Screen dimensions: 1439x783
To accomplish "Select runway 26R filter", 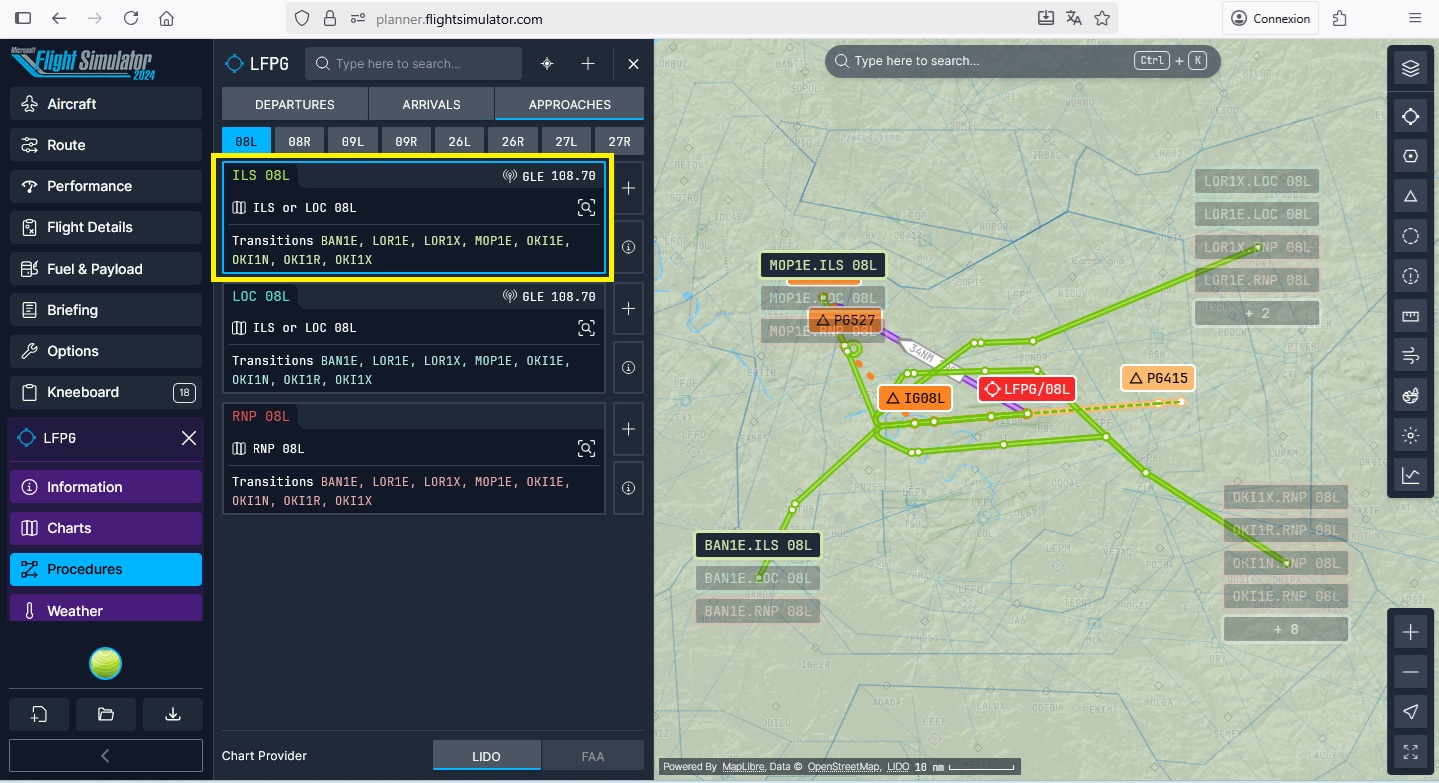I will click(x=513, y=142).
